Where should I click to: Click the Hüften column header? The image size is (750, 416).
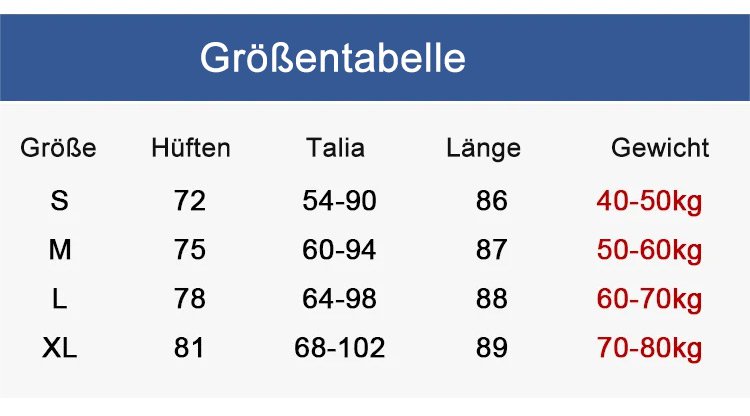coord(190,149)
